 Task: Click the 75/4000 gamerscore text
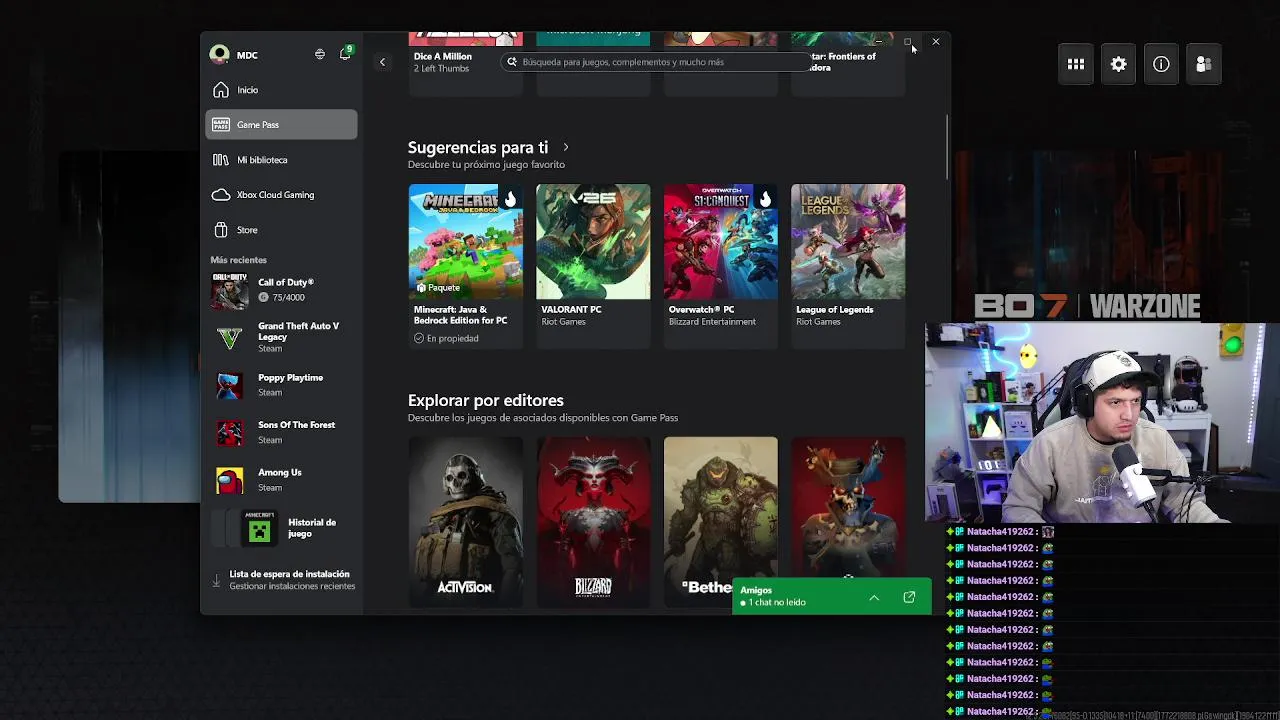click(x=288, y=297)
